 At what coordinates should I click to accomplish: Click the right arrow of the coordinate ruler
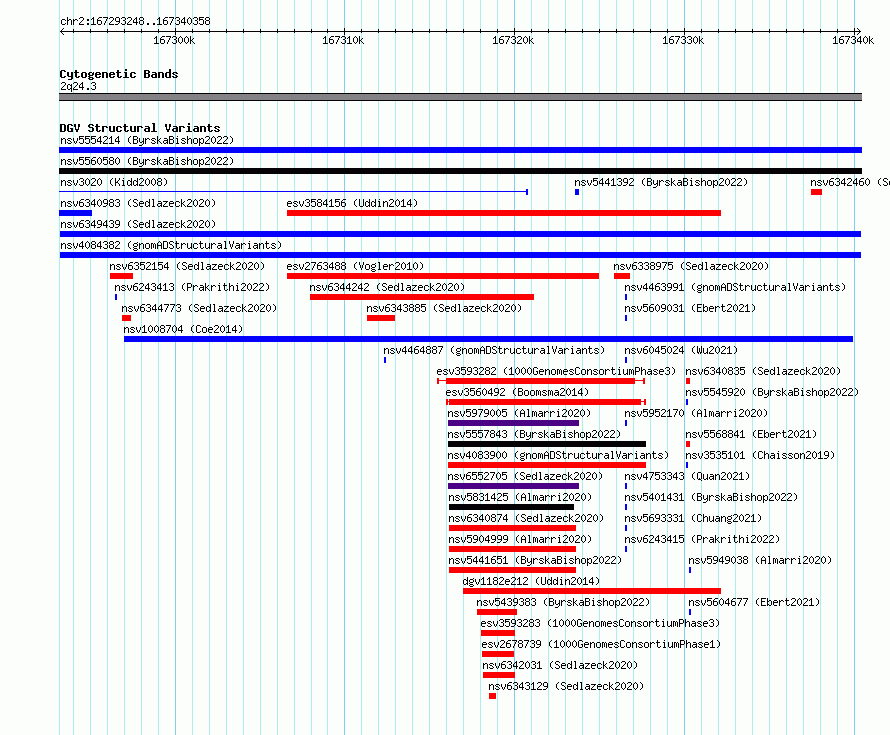[x=858, y=32]
